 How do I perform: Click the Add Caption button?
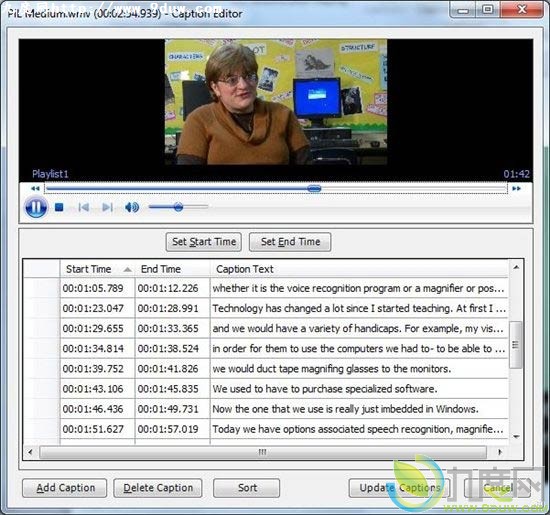point(65,488)
